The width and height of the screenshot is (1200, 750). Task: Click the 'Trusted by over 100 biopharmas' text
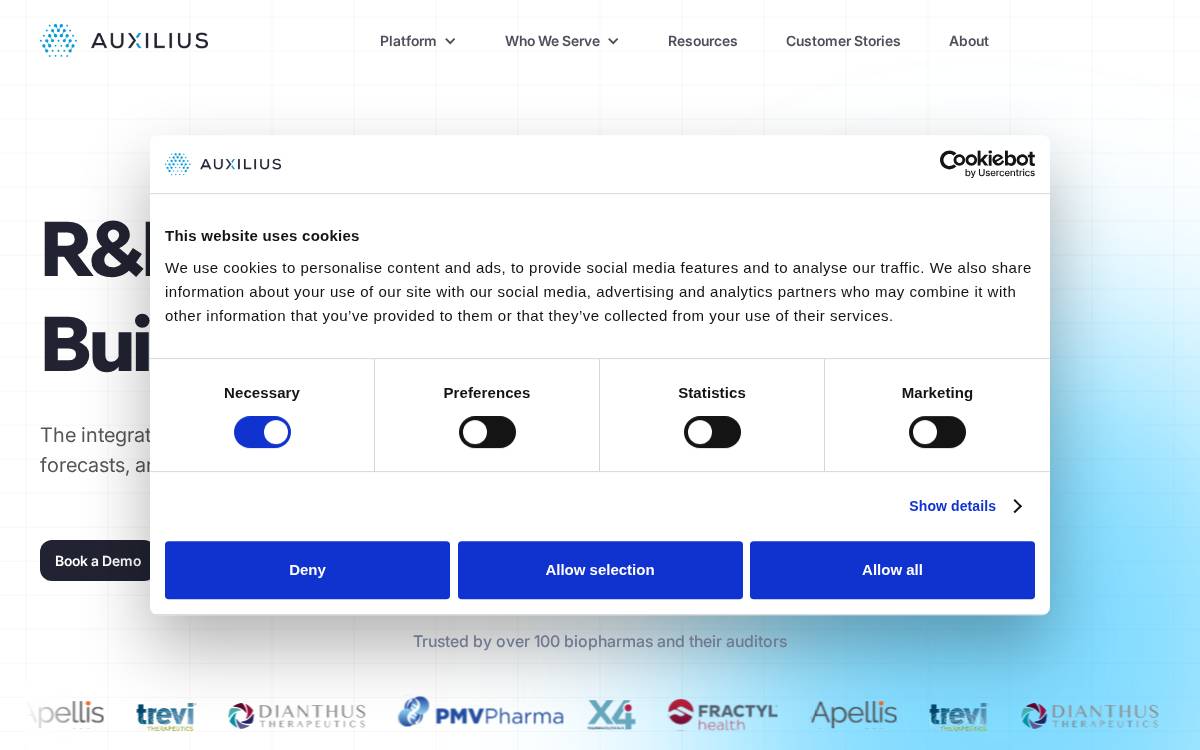click(x=600, y=641)
